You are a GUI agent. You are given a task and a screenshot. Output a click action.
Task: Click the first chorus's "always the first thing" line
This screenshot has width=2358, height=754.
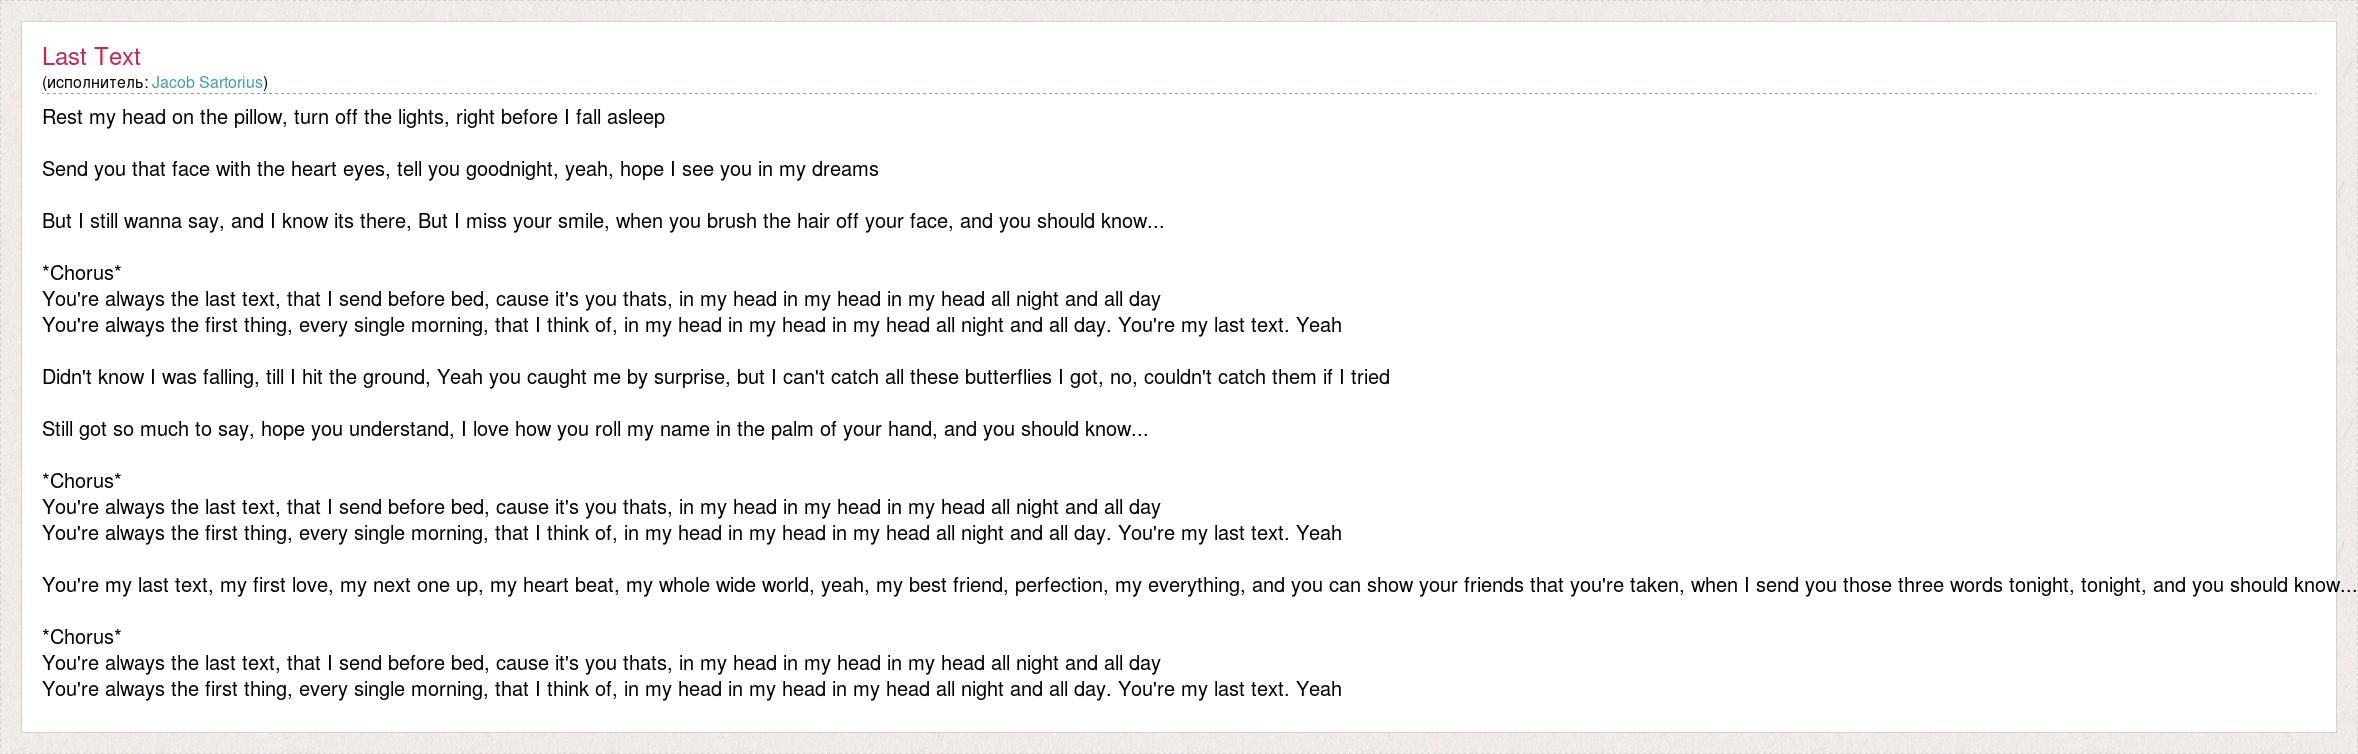[691, 326]
